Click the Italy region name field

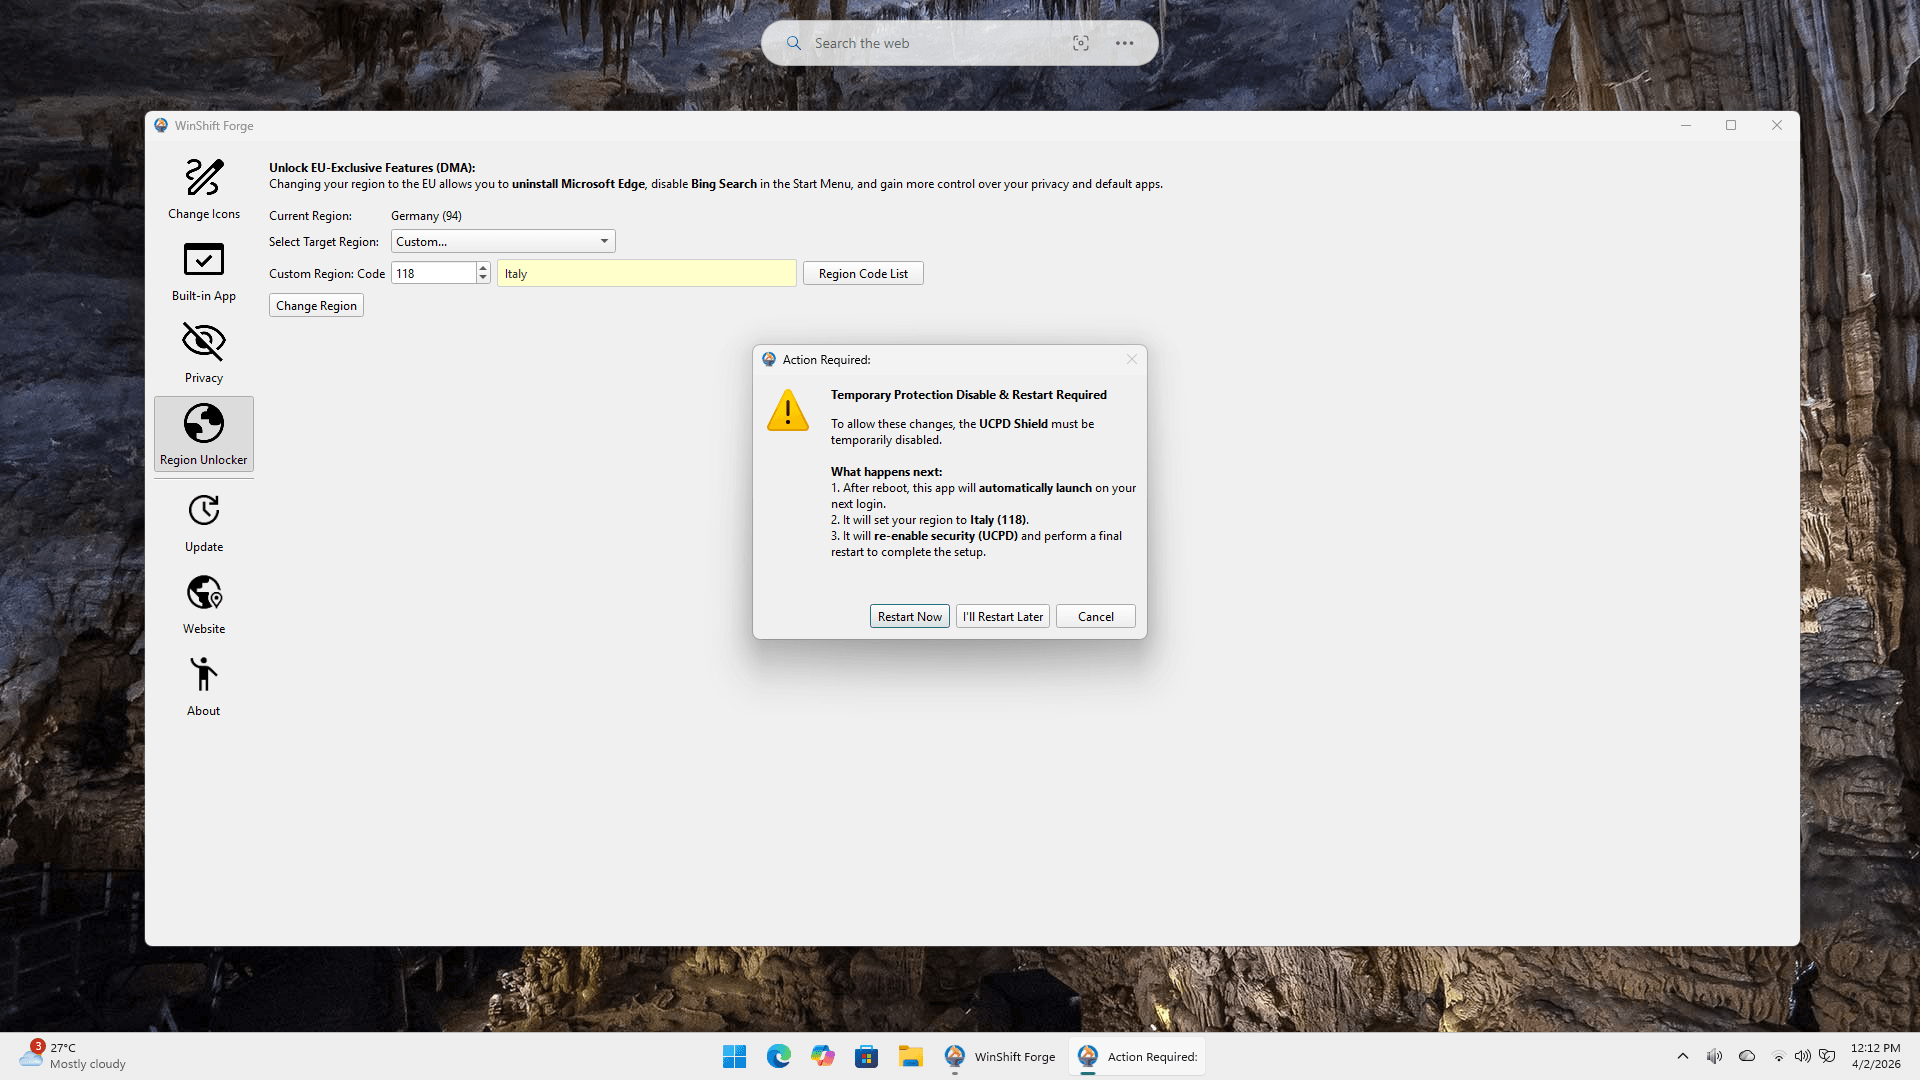[646, 273]
